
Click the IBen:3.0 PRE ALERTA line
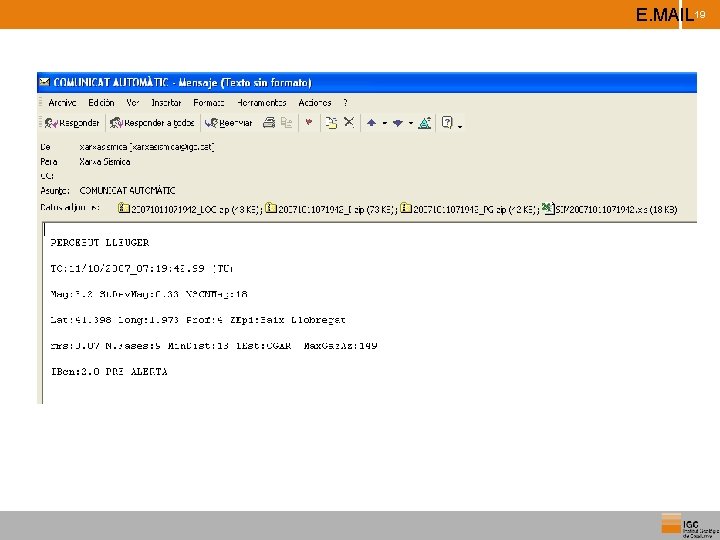(109, 371)
